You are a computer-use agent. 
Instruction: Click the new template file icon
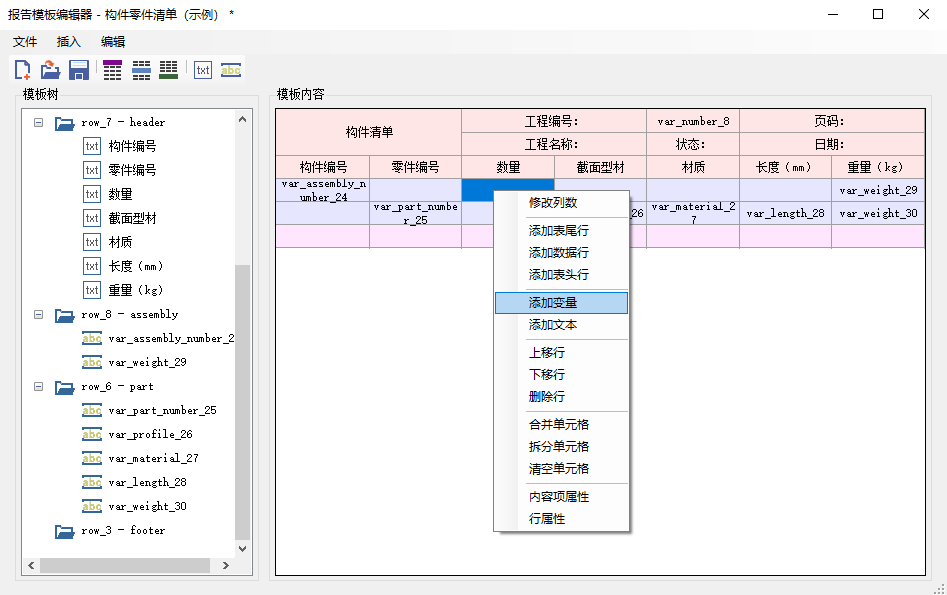pyautogui.click(x=22, y=70)
